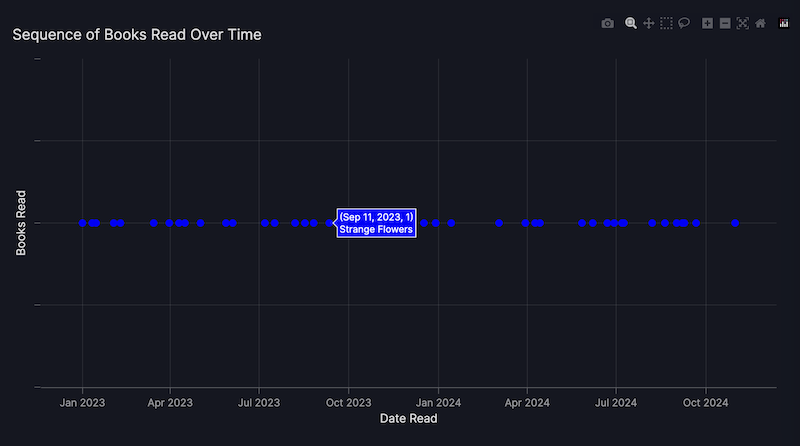The width and height of the screenshot is (800, 446).
Task: Choose the Box Select tool
Action: coord(667,23)
